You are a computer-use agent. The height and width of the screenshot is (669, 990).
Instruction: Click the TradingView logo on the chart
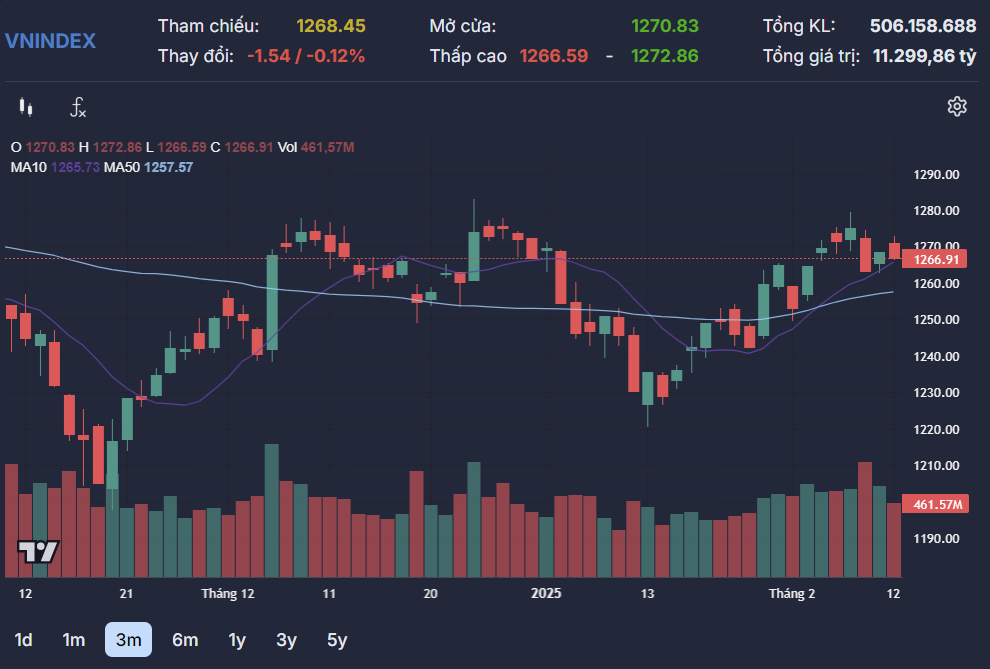click(x=39, y=551)
